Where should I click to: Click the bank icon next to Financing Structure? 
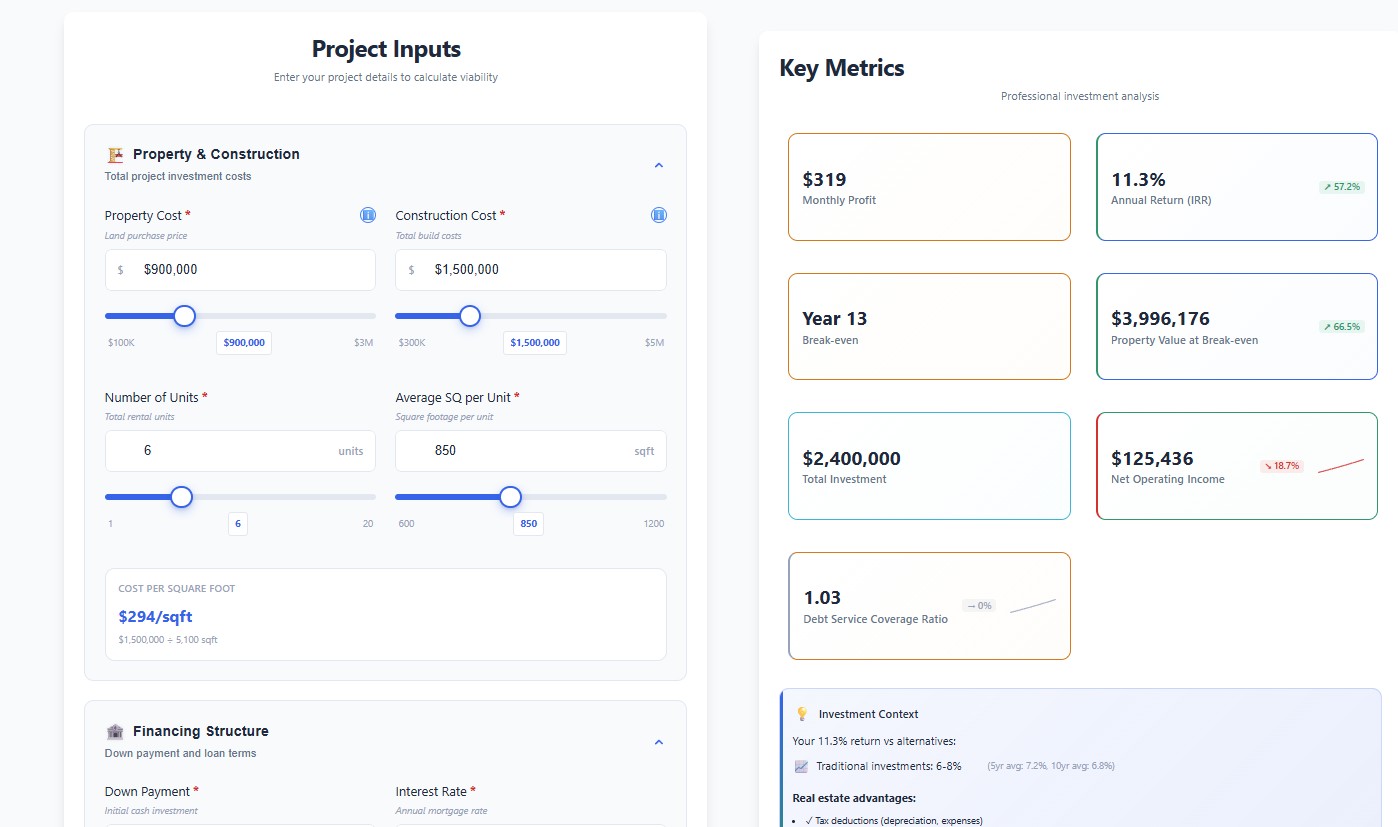click(x=114, y=731)
